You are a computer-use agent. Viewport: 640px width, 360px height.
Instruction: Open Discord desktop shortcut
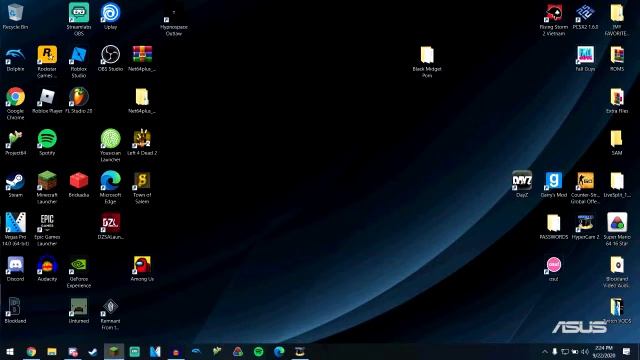pyautogui.click(x=16, y=269)
